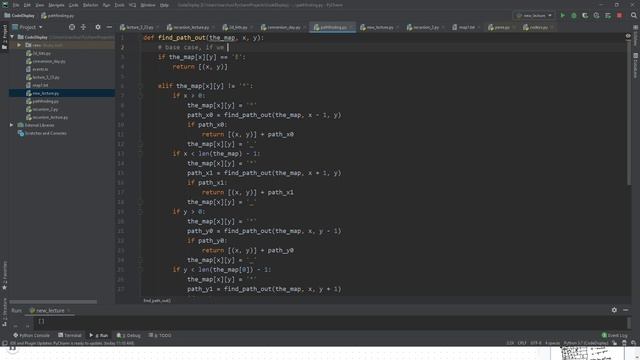Image resolution: width=640 pixels, height=360 pixels.
Task: Click the Python interpreter status bar entry
Action: click(586, 343)
